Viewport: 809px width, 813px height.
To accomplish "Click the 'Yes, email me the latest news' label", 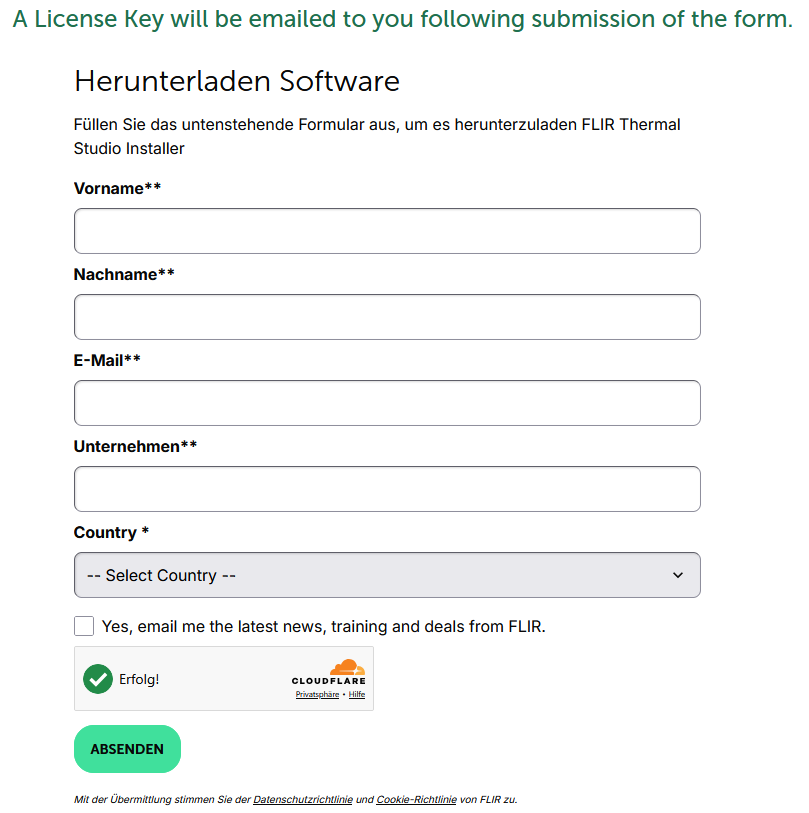I will (324, 627).
